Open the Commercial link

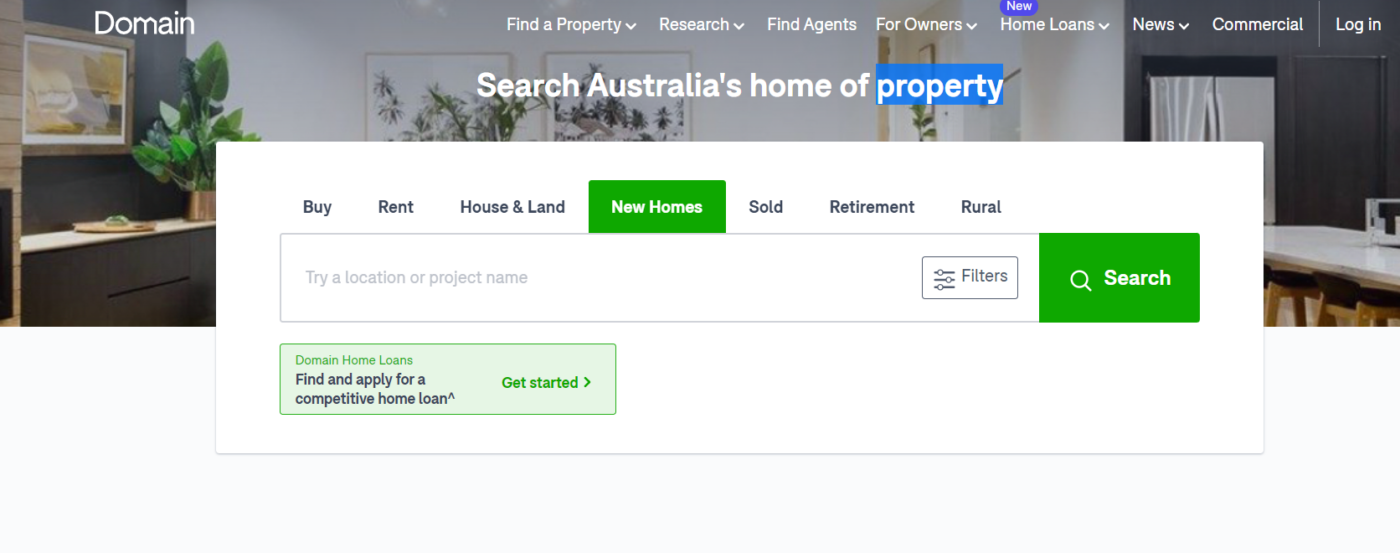pyautogui.click(x=1257, y=25)
